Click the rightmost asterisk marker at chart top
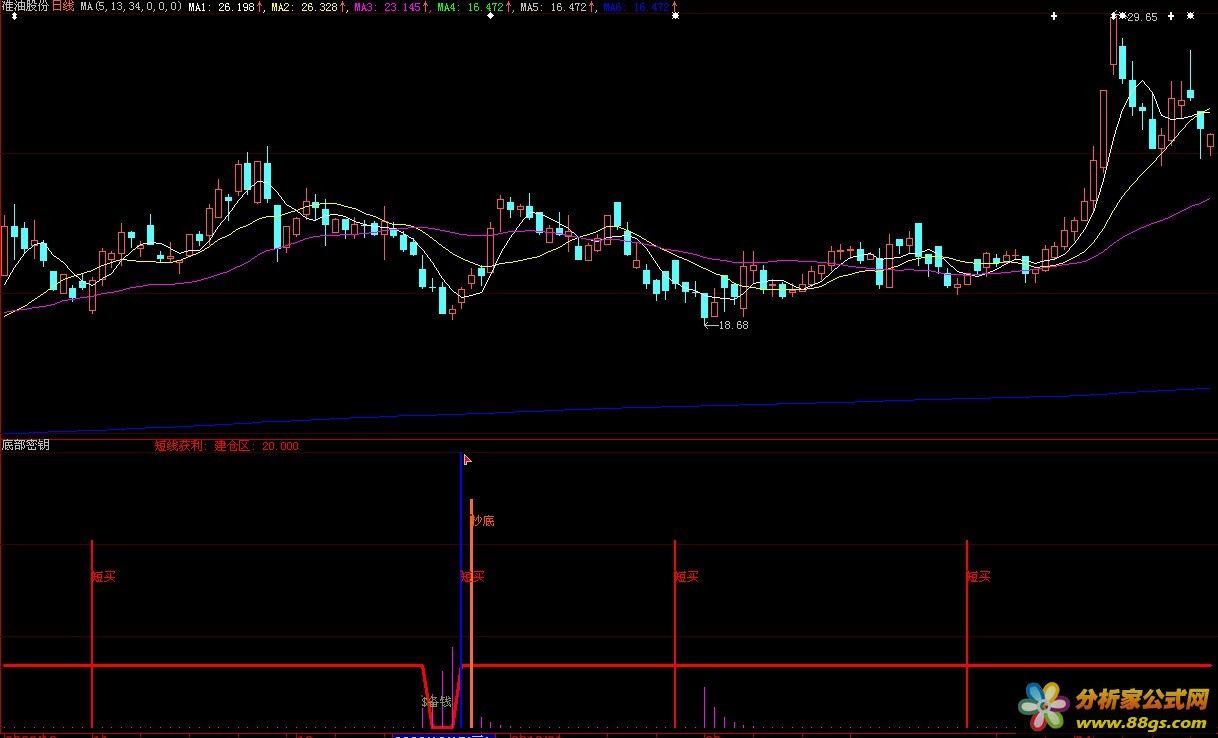Screen dimensions: 1218x738 (x=1188, y=17)
